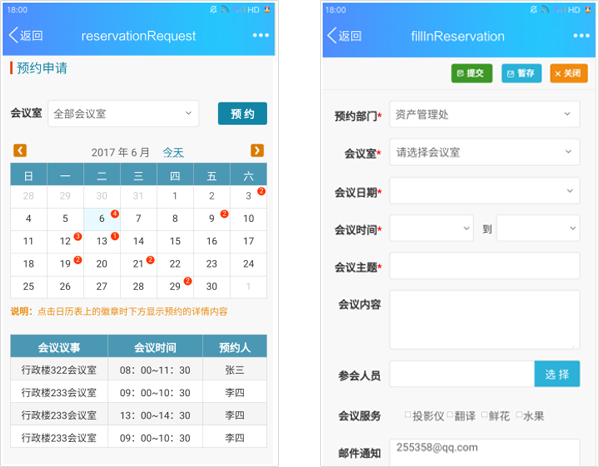This screenshot has height=467, width=599.
Task: Click the red badge on June 6
Action: pyautogui.click(x=115, y=214)
